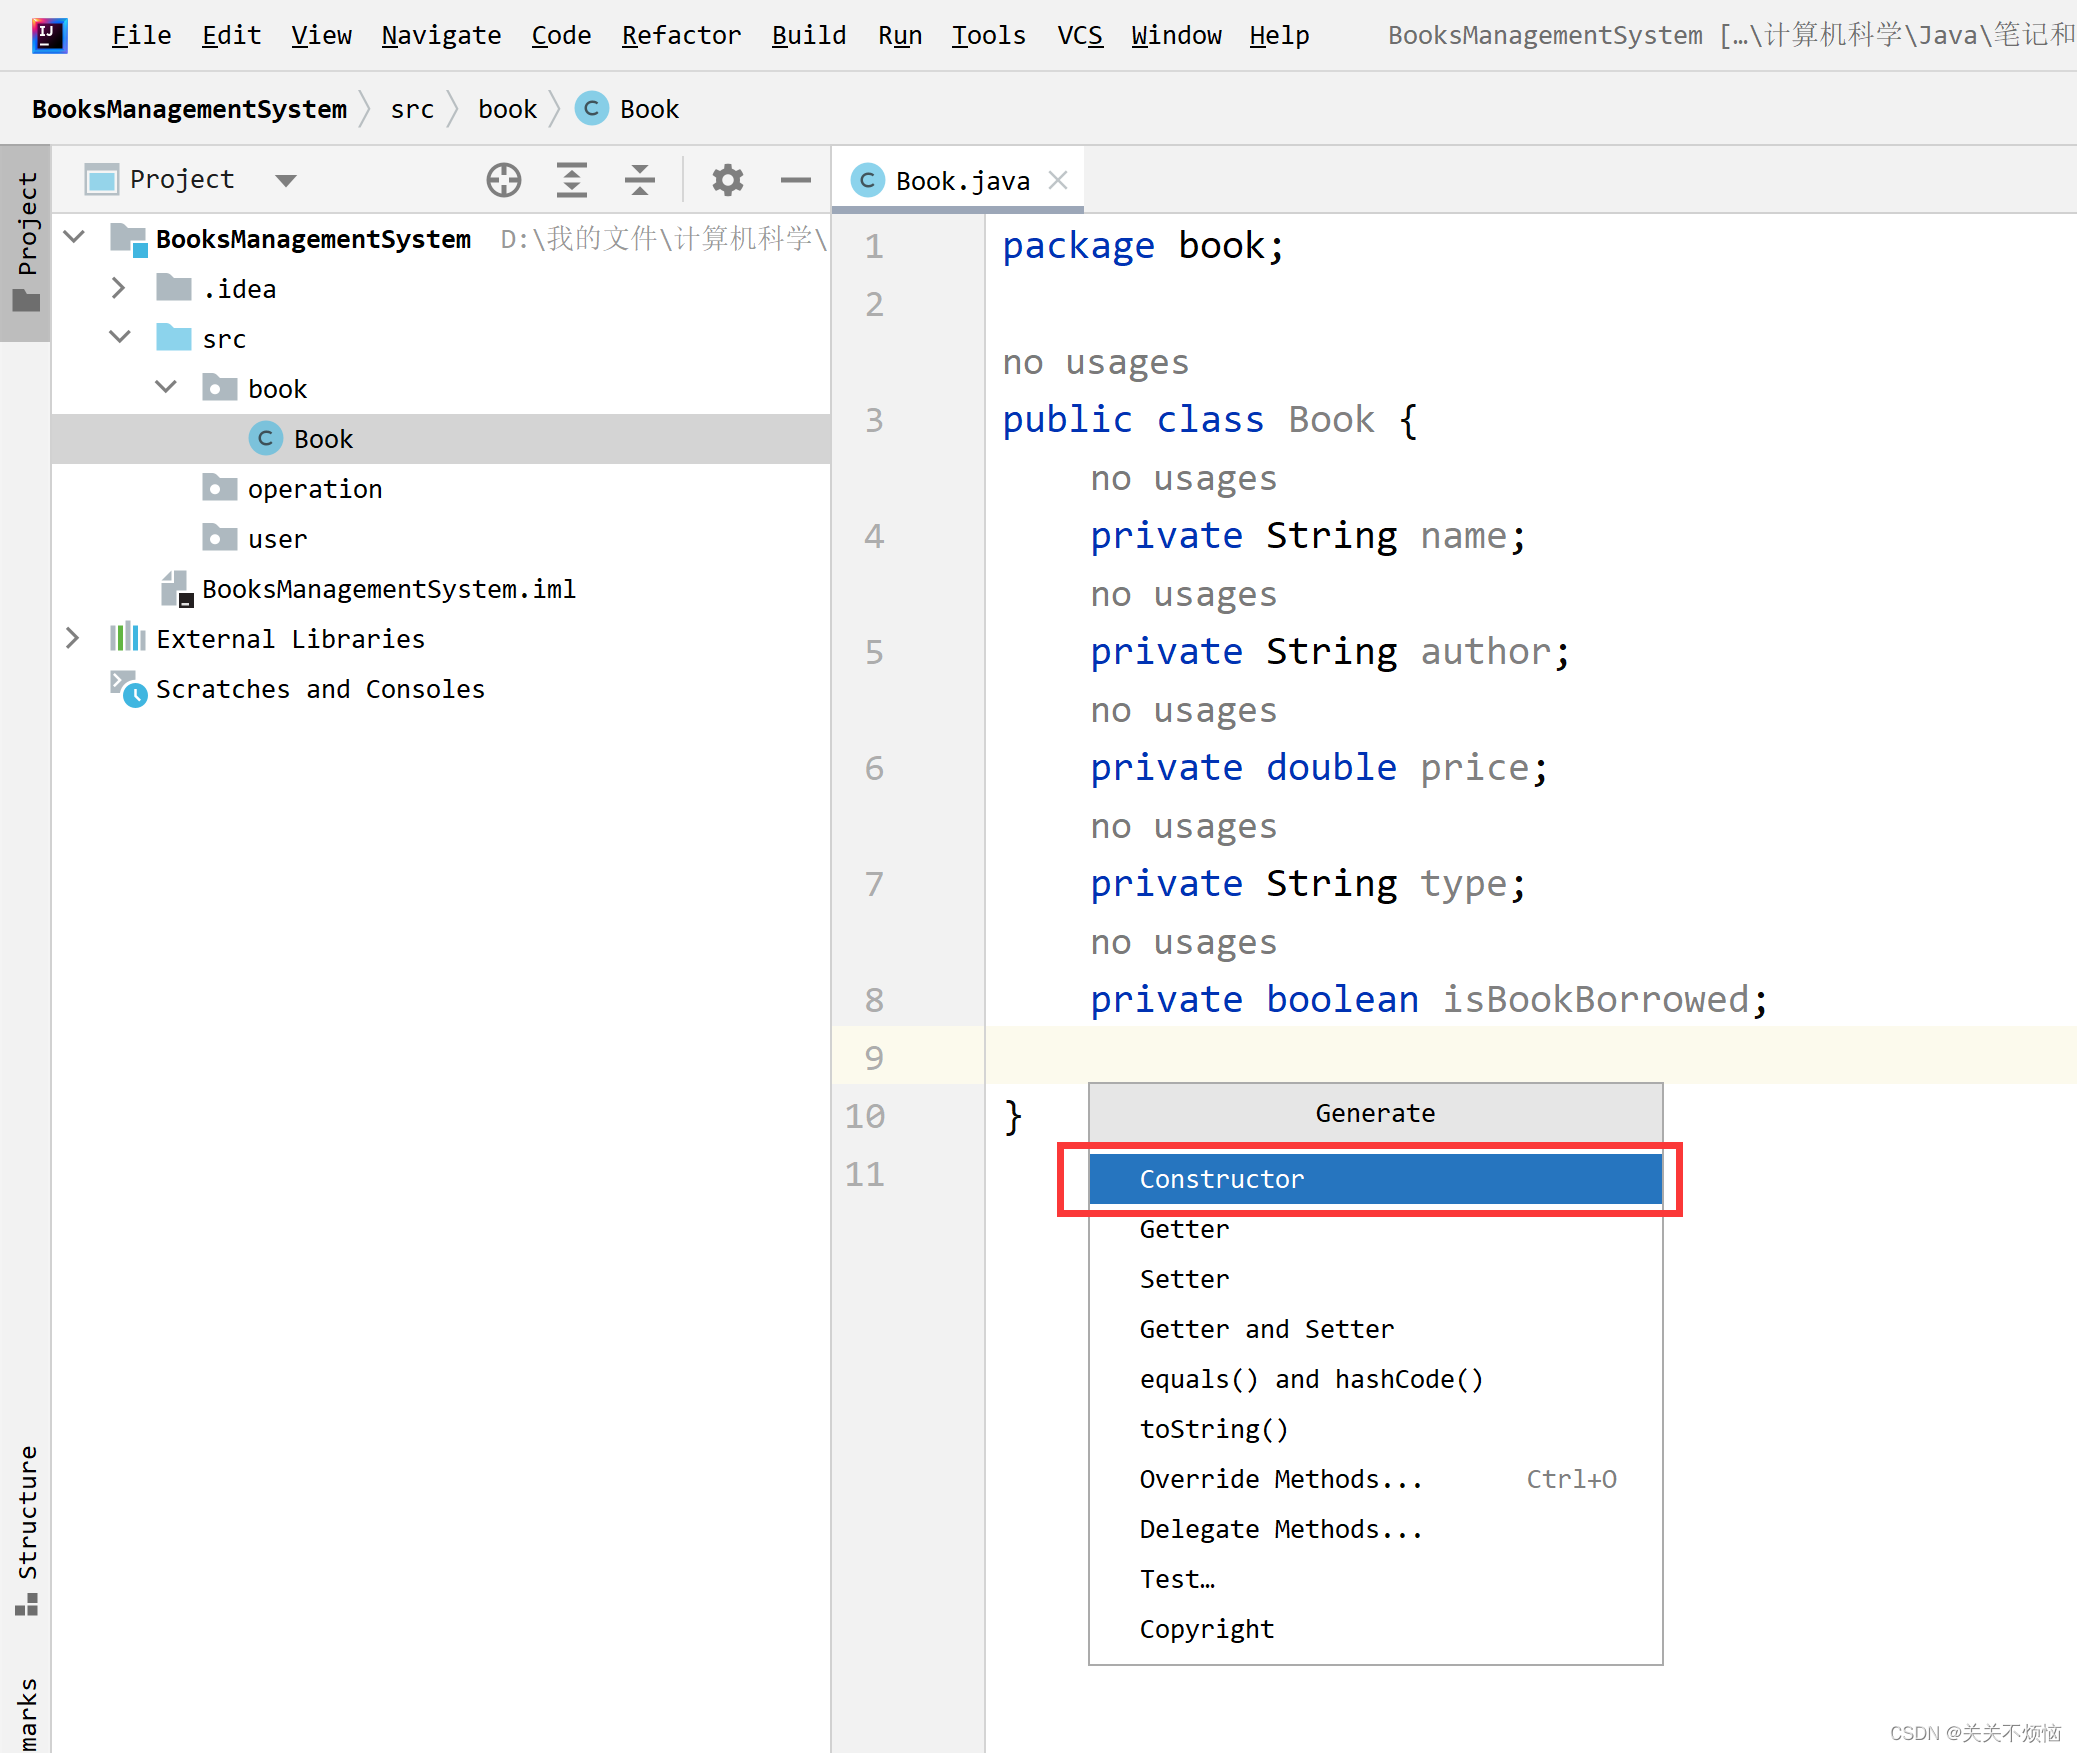Select Setter in Generate popup
This screenshot has height=1753, width=2077.
1375,1279
